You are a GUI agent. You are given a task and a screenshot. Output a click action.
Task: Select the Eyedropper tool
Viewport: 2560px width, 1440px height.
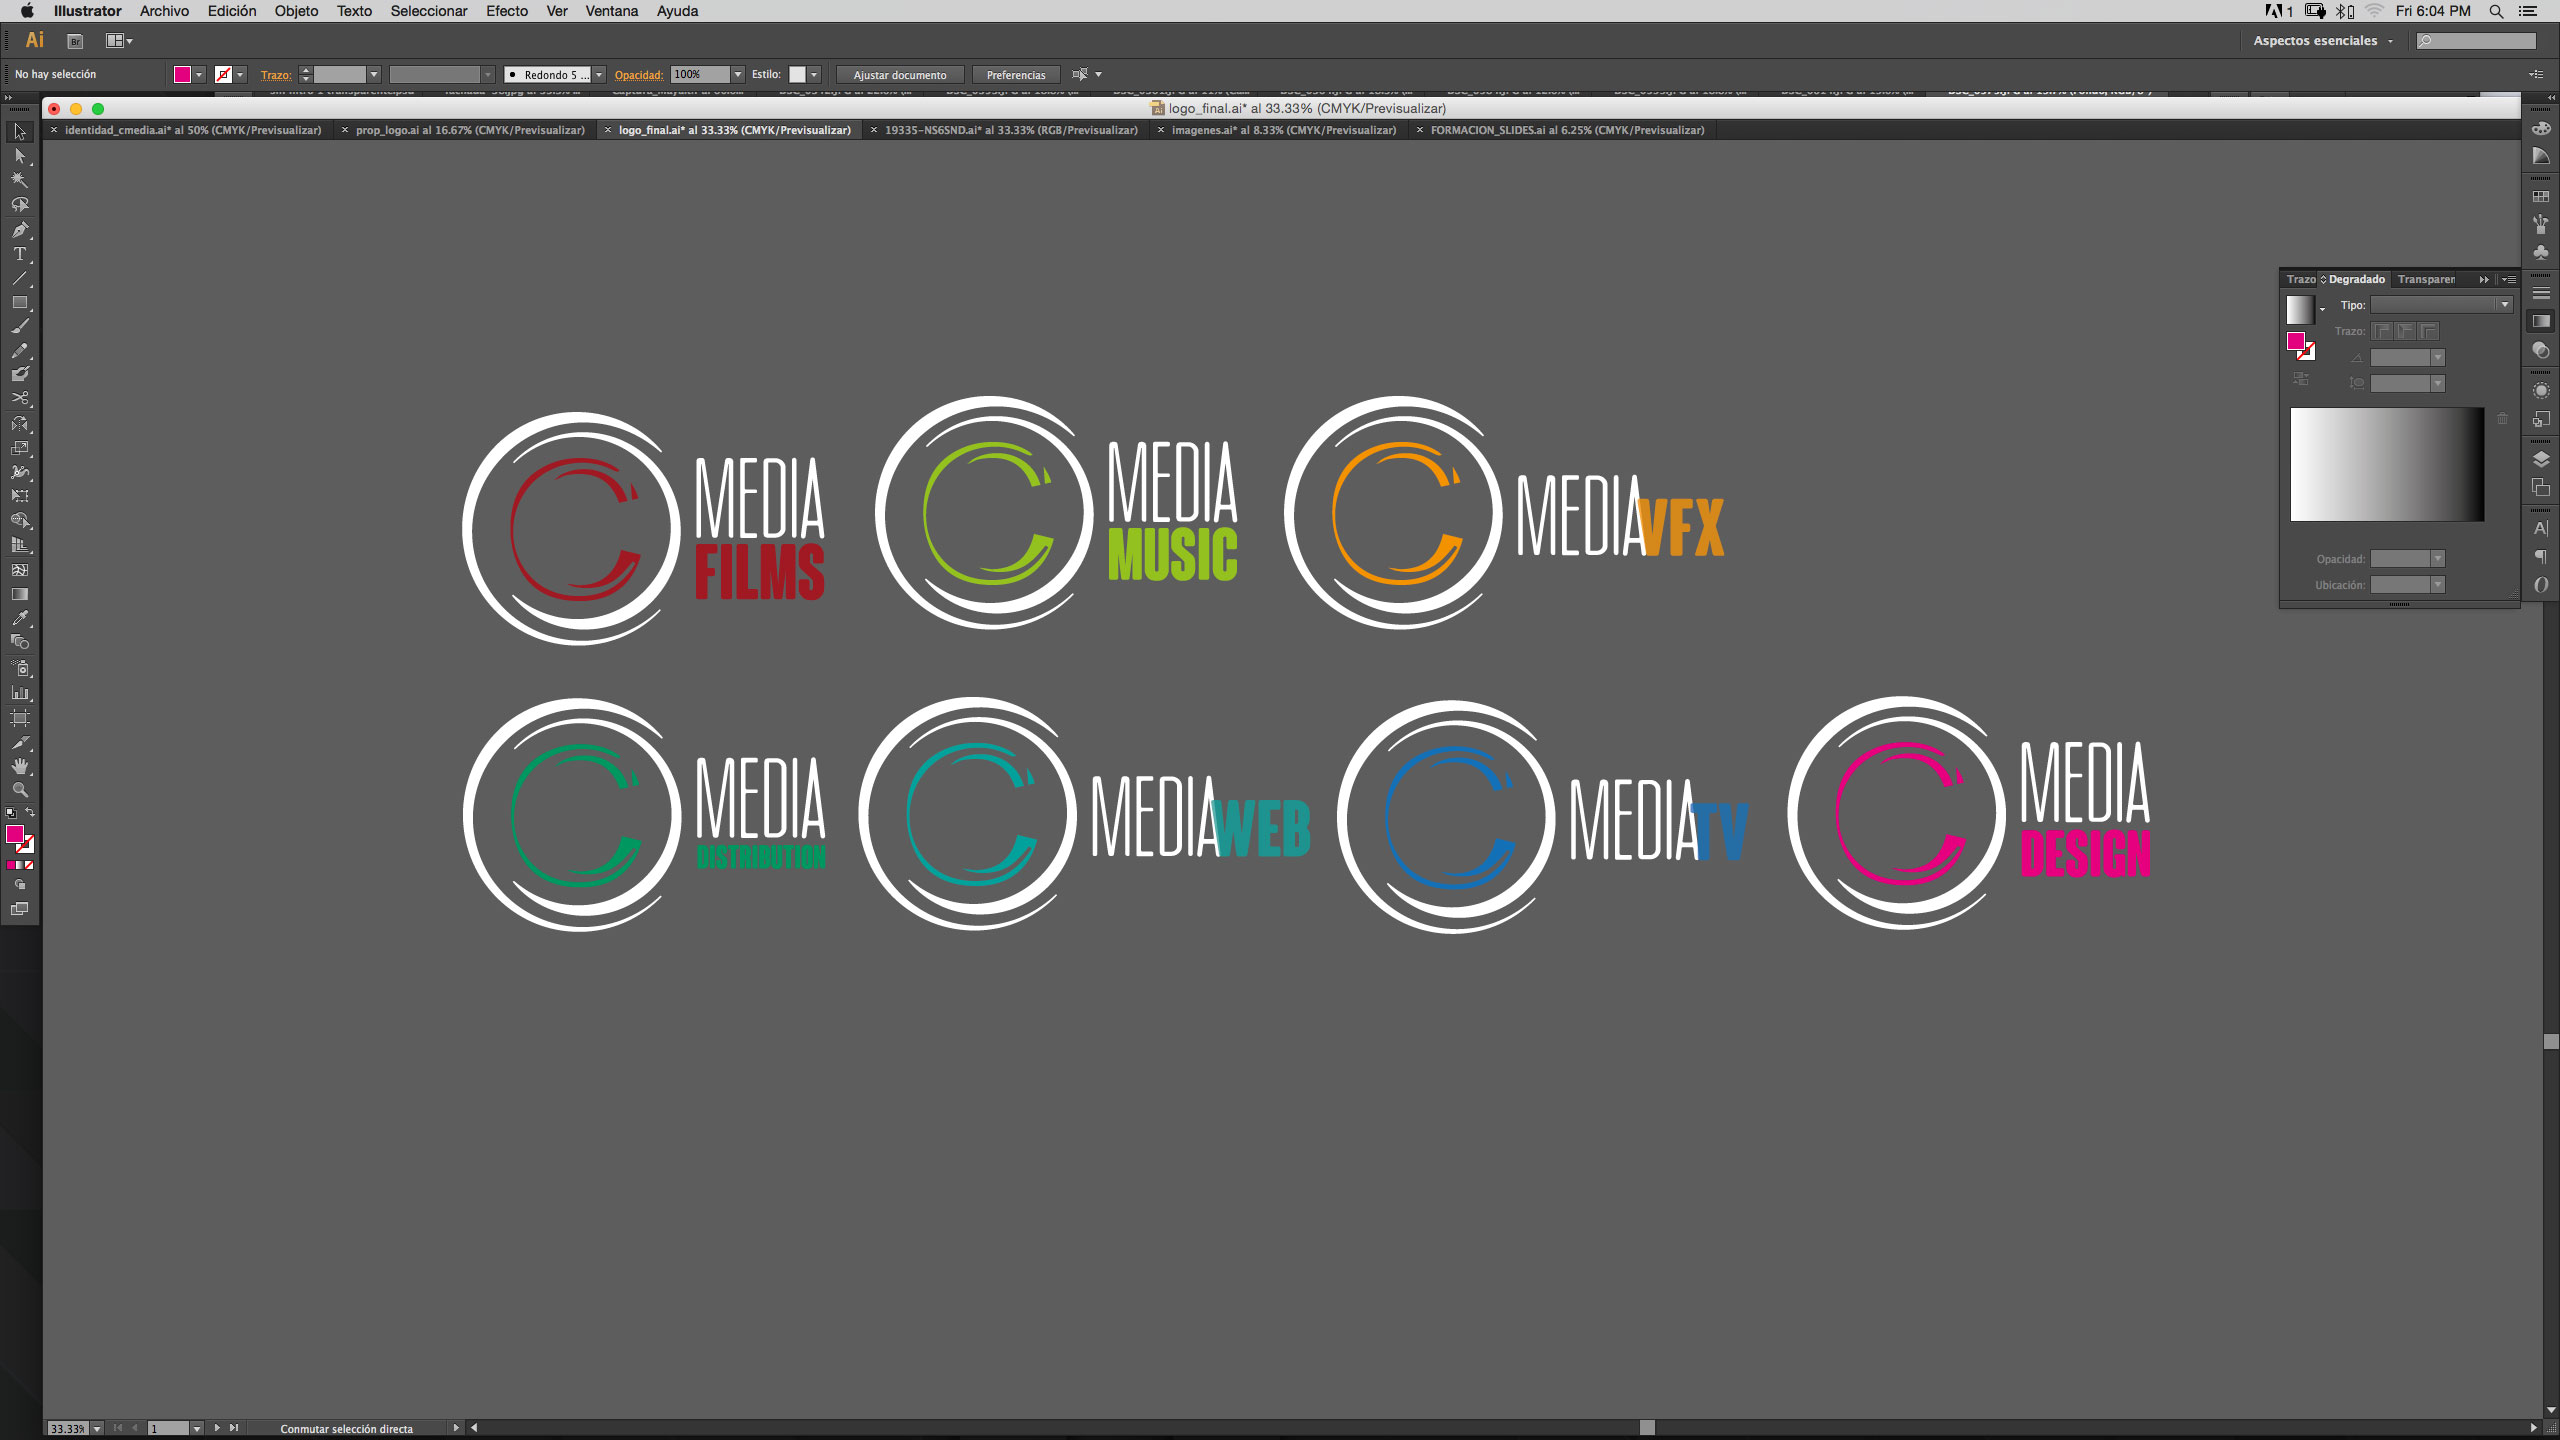pyautogui.click(x=19, y=618)
